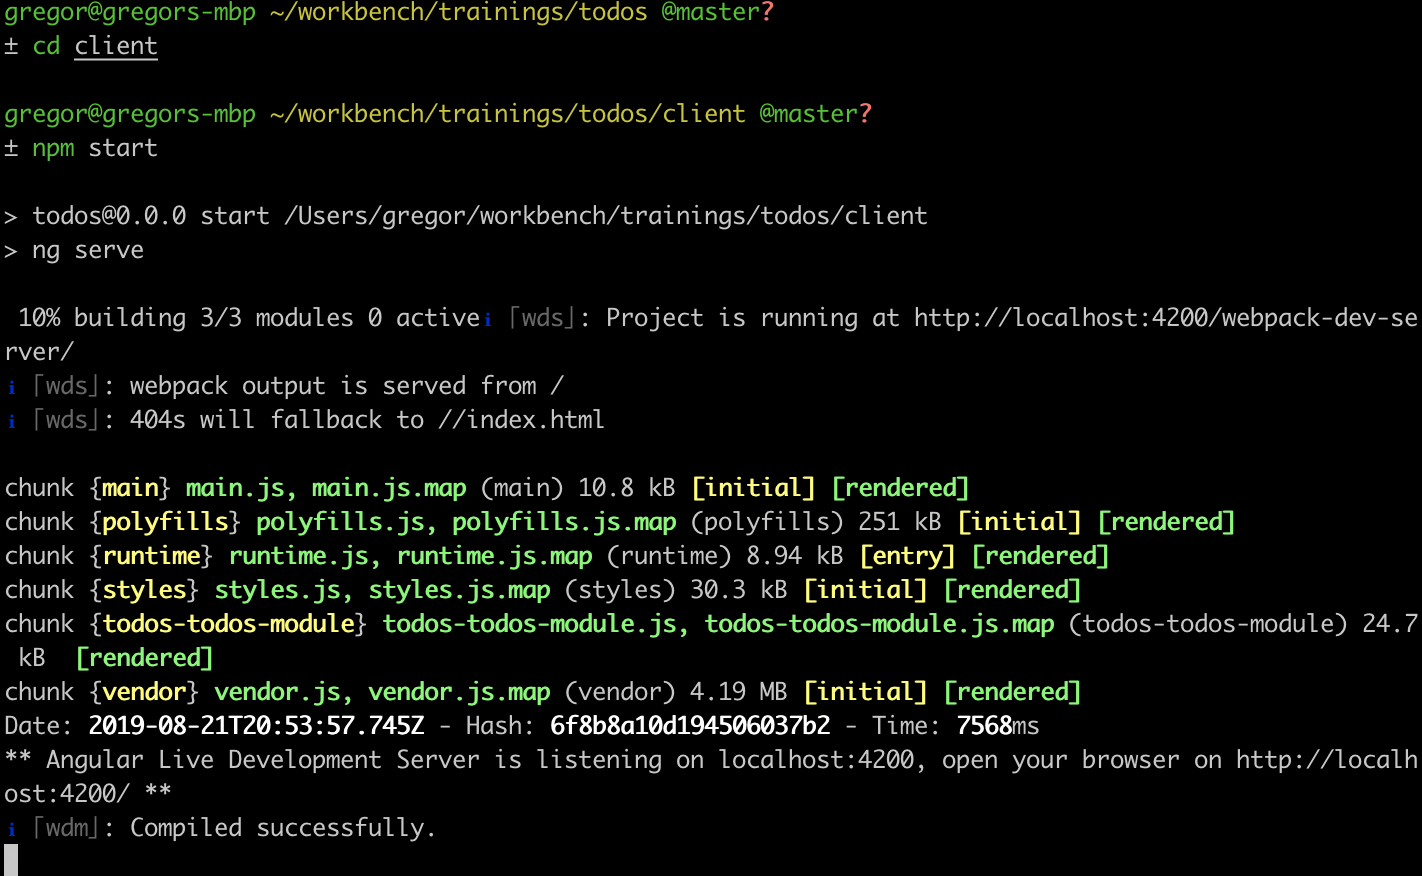Click the path '~/workbench/trainings/todos/client'
The width and height of the screenshot is (1422, 876).
point(507,114)
